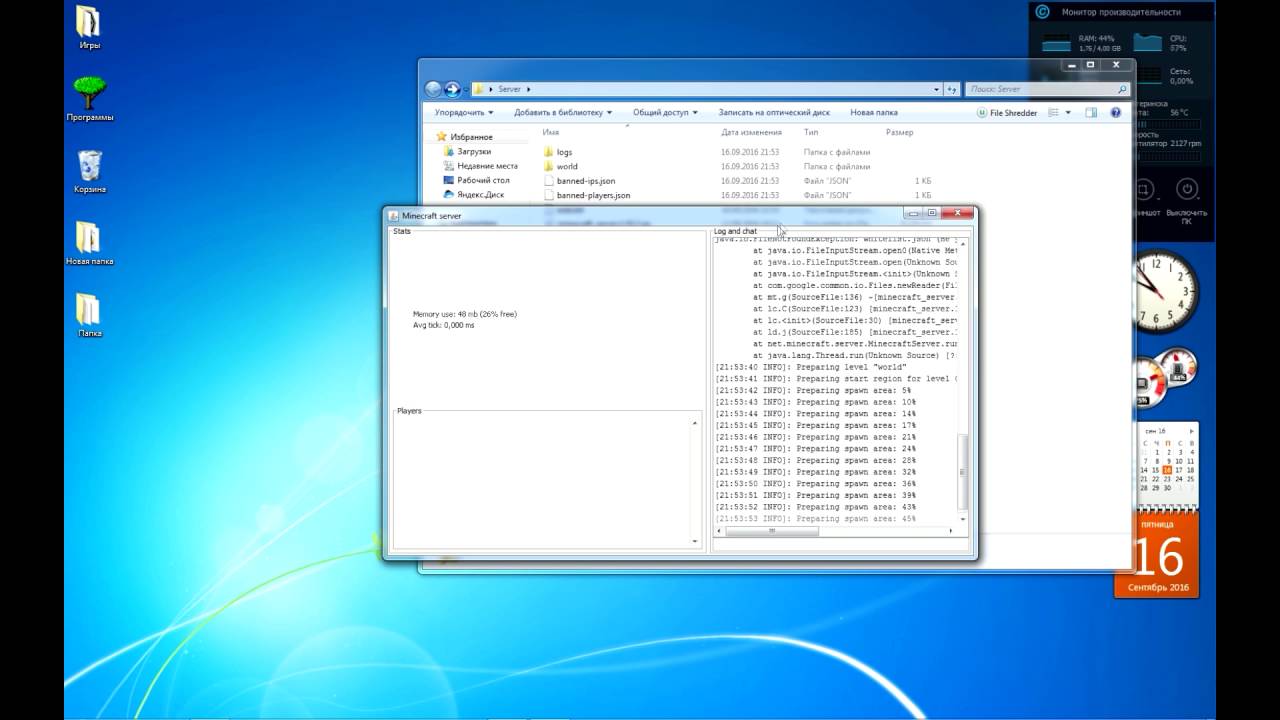Click the search magnifier icon in explorer
The height and width of the screenshot is (720, 1280).
click(x=1122, y=89)
